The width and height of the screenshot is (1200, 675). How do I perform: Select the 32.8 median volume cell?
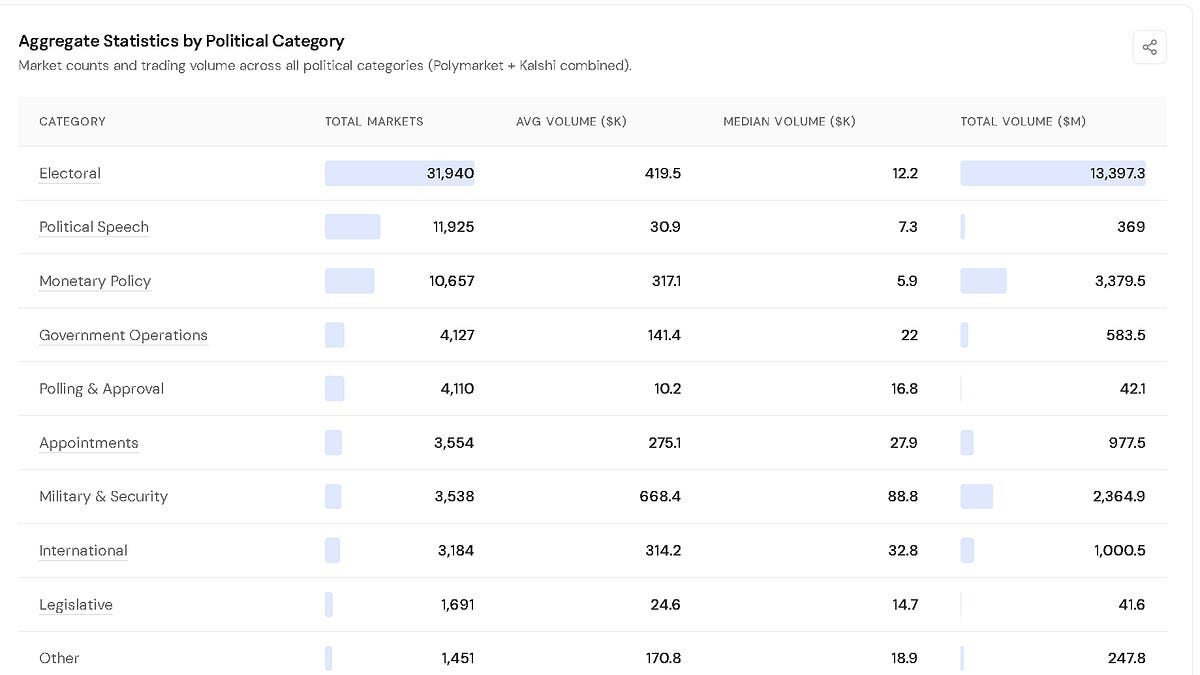point(903,550)
